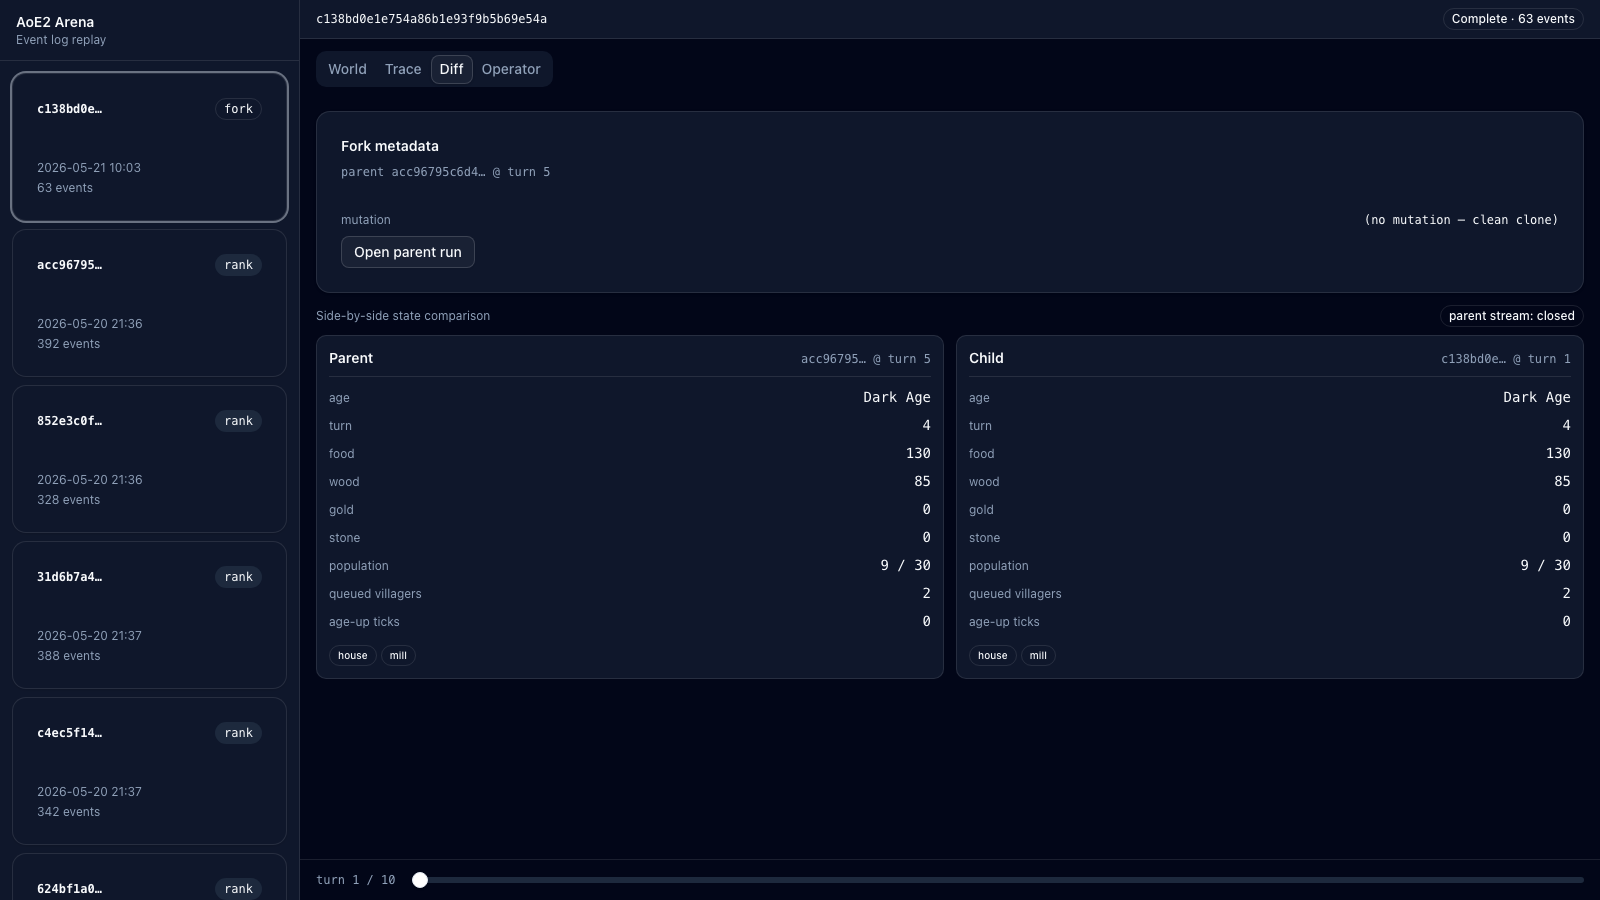Click the 'house' tag in Child panel
Screen dimensions: 1600x900
pyautogui.click(x=992, y=656)
